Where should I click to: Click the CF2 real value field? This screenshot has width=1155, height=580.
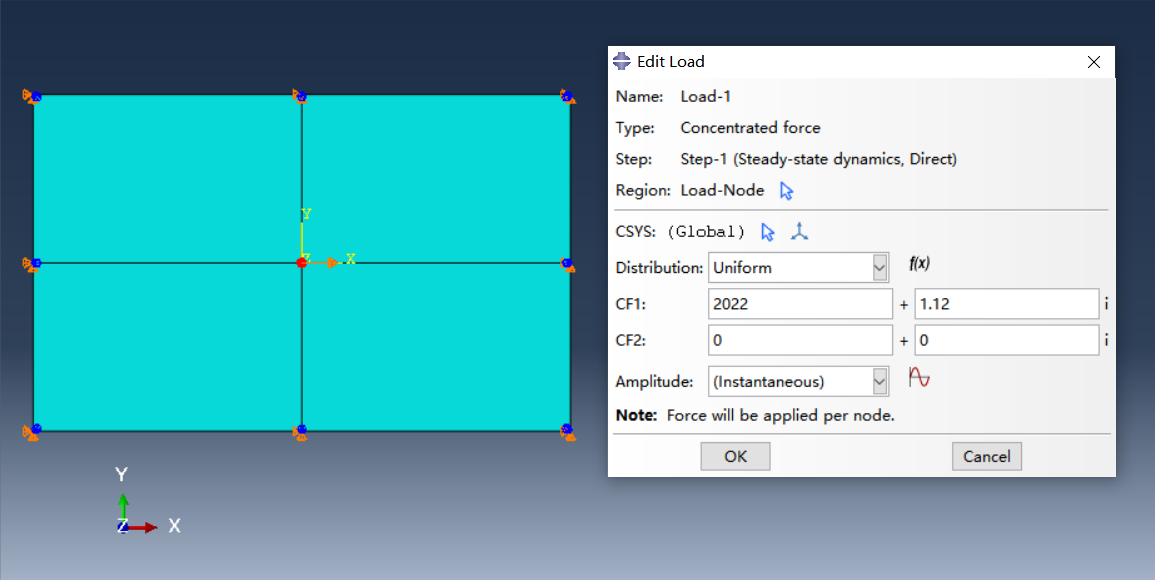click(799, 340)
